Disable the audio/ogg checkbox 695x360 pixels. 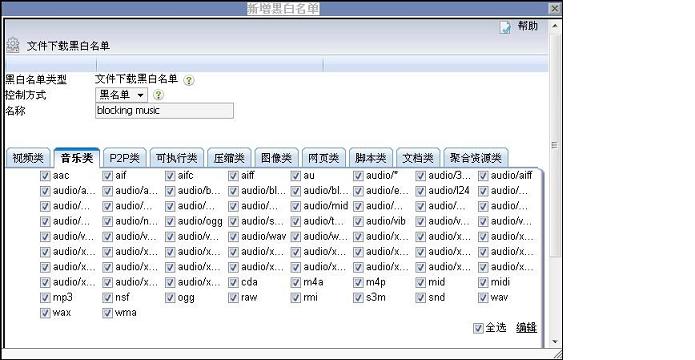(x=170, y=221)
